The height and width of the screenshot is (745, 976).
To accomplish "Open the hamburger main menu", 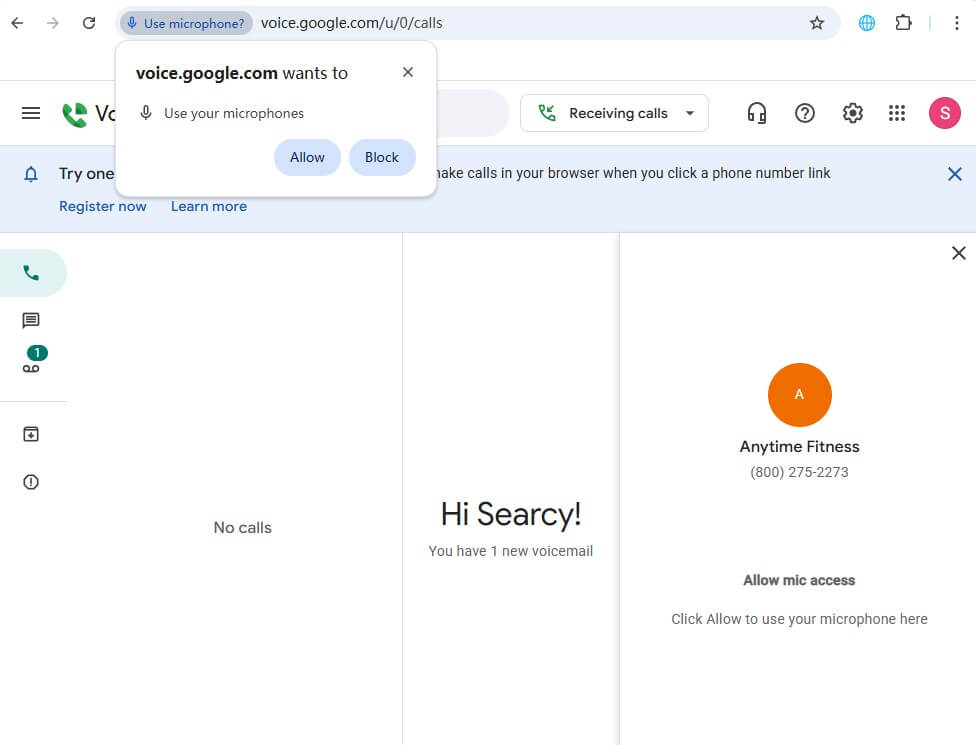I will (30, 113).
